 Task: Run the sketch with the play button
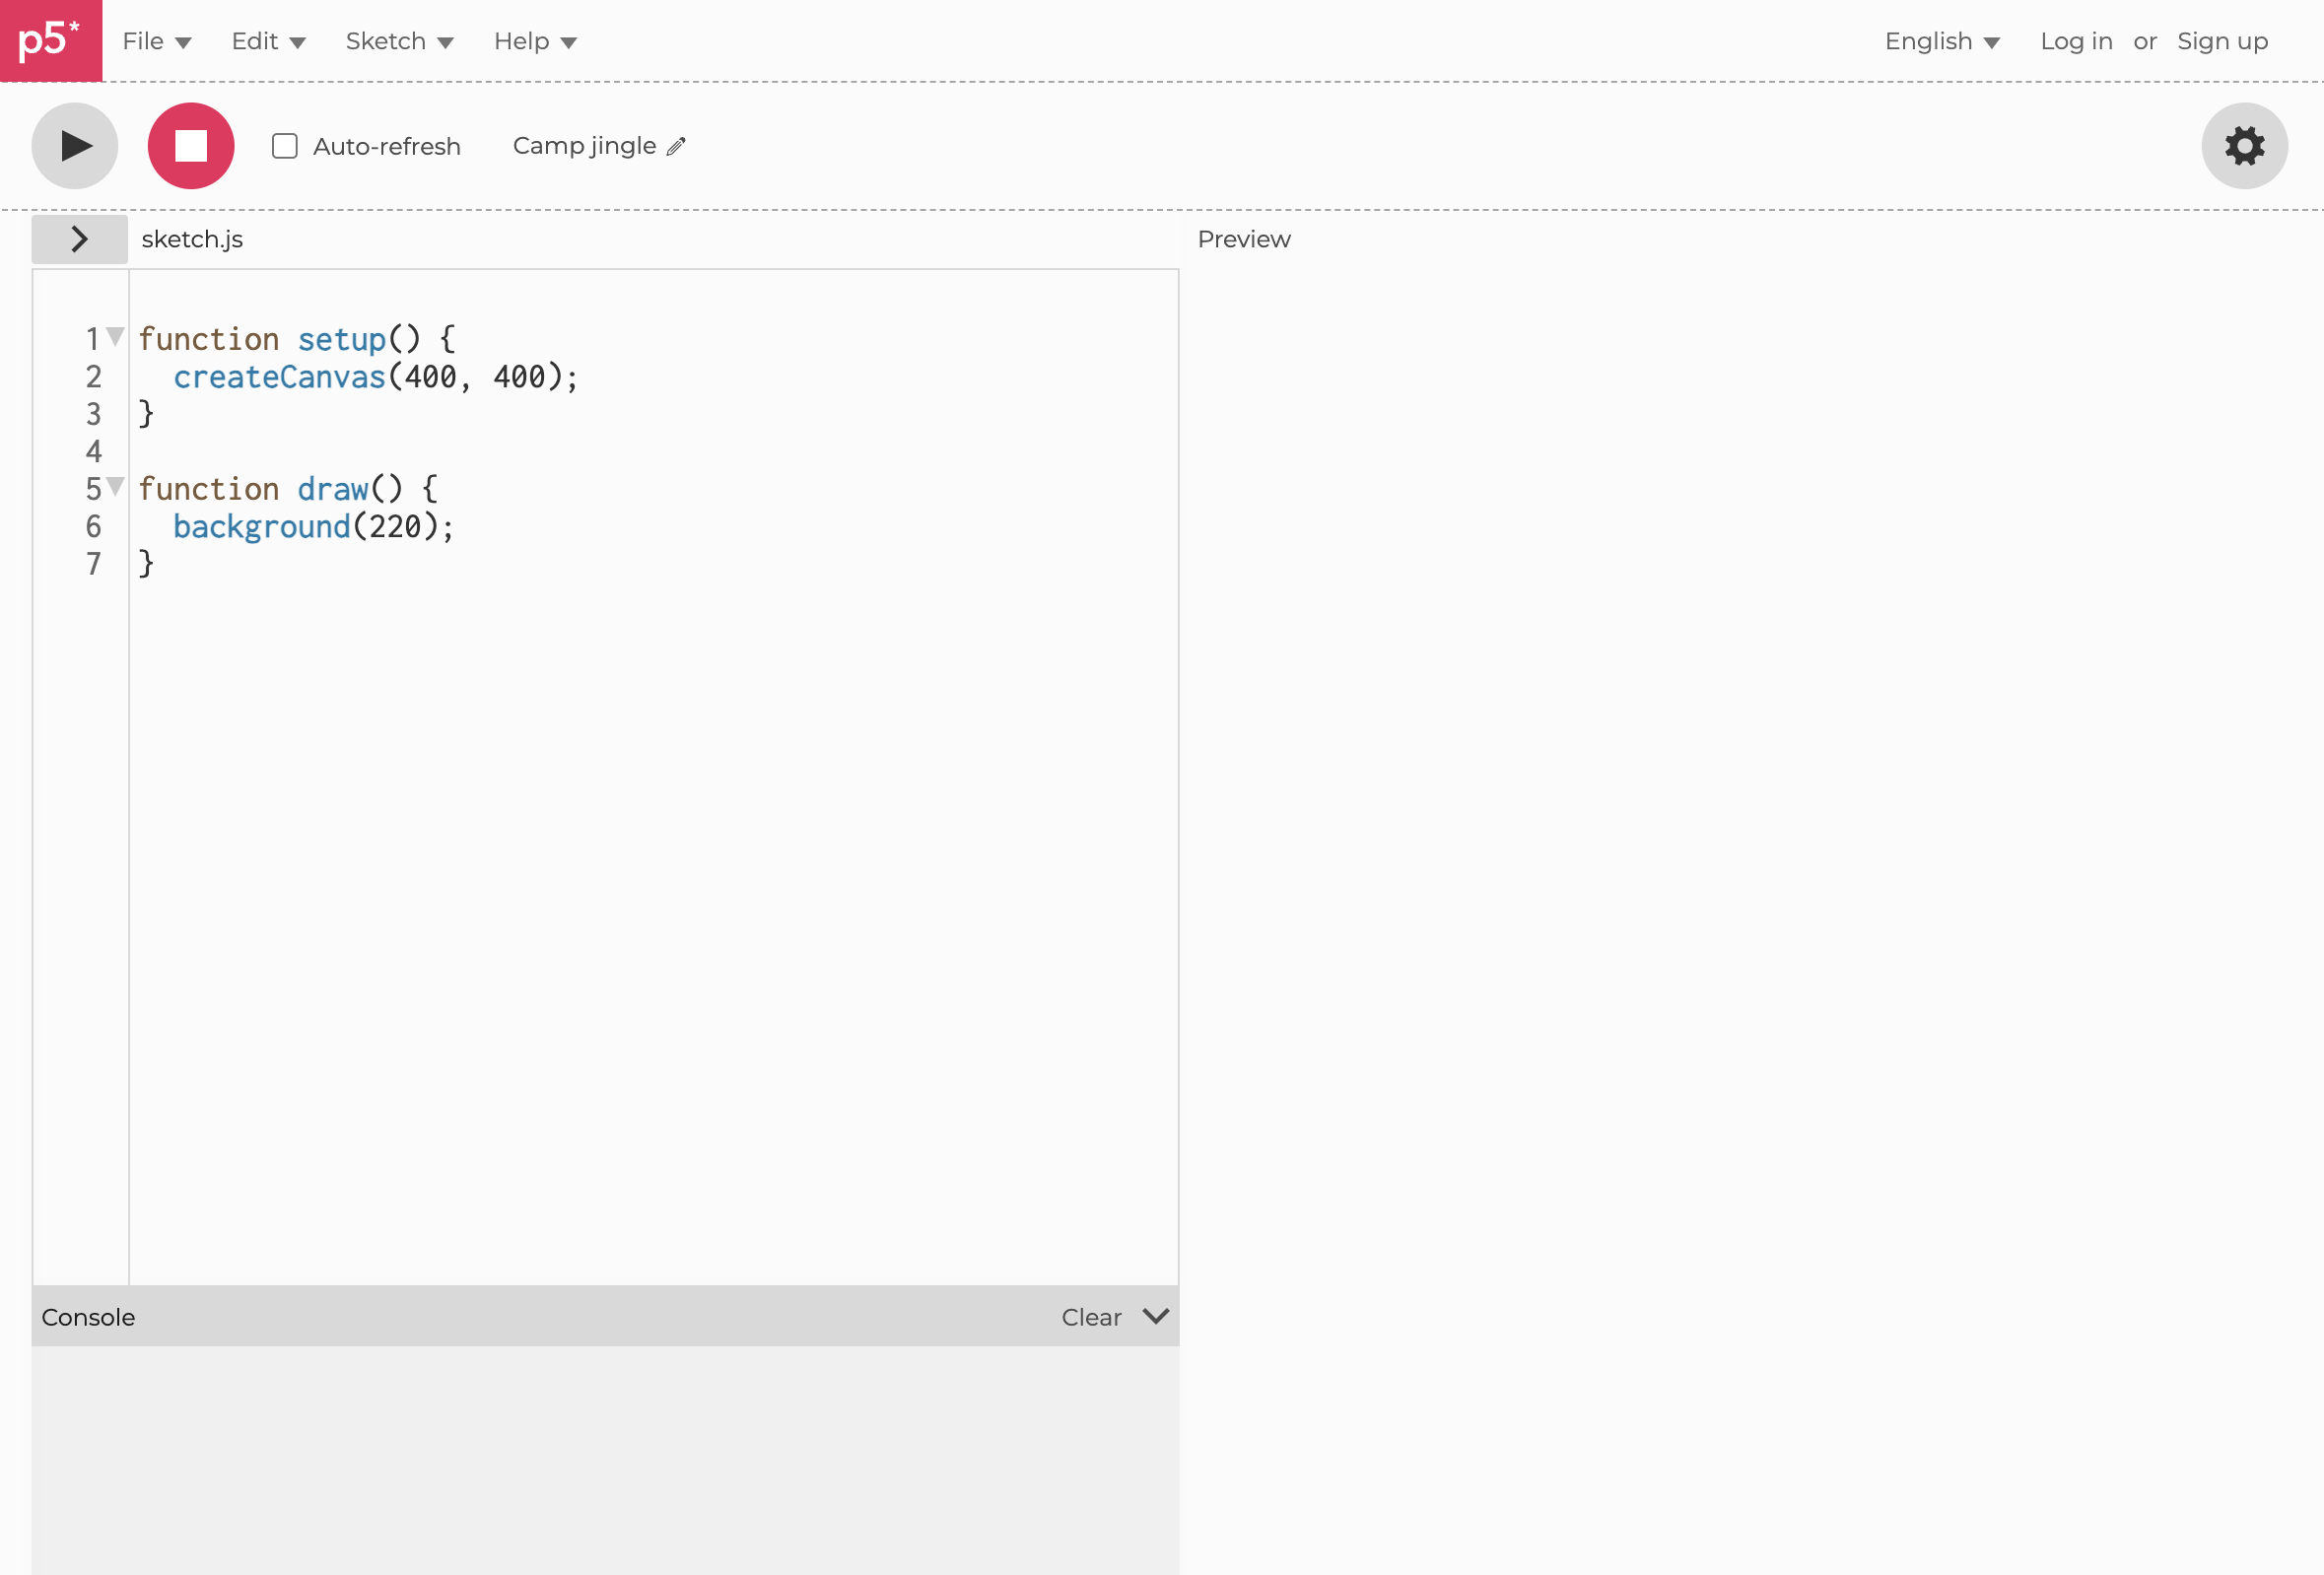(x=75, y=146)
